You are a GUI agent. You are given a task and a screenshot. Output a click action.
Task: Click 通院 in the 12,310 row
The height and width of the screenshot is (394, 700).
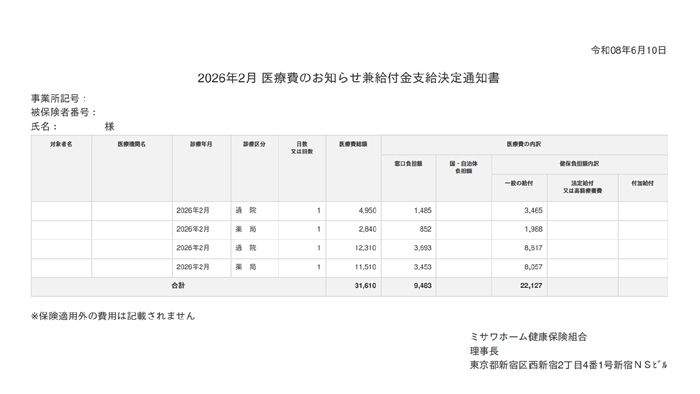246,248
